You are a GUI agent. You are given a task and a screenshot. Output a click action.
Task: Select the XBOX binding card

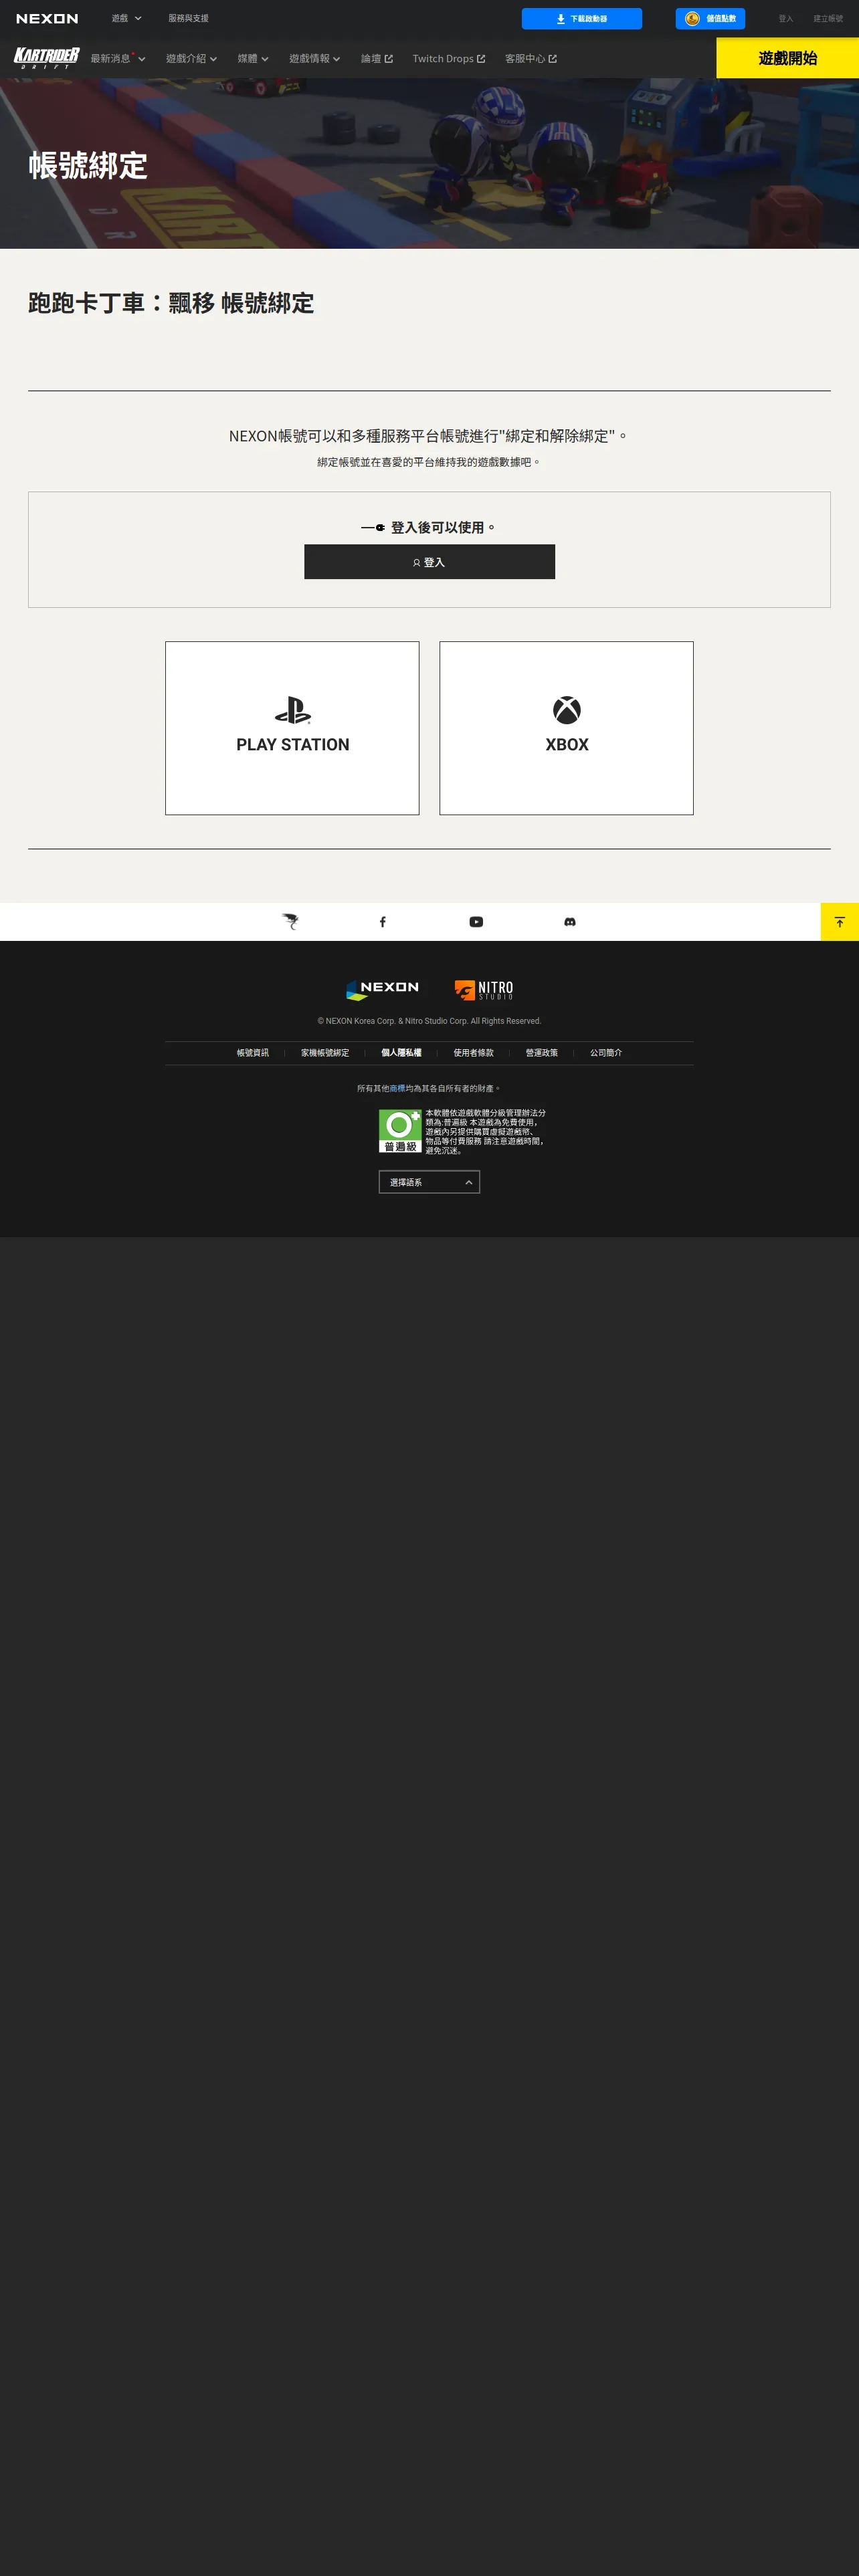[566, 728]
